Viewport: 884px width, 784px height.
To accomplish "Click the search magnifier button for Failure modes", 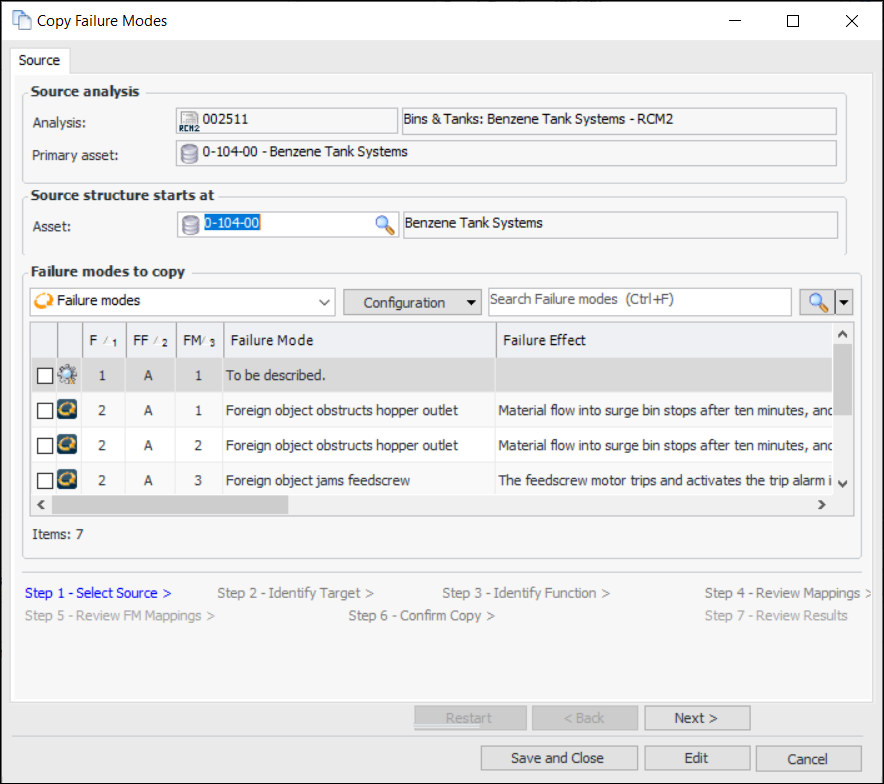I will pyautogui.click(x=818, y=302).
